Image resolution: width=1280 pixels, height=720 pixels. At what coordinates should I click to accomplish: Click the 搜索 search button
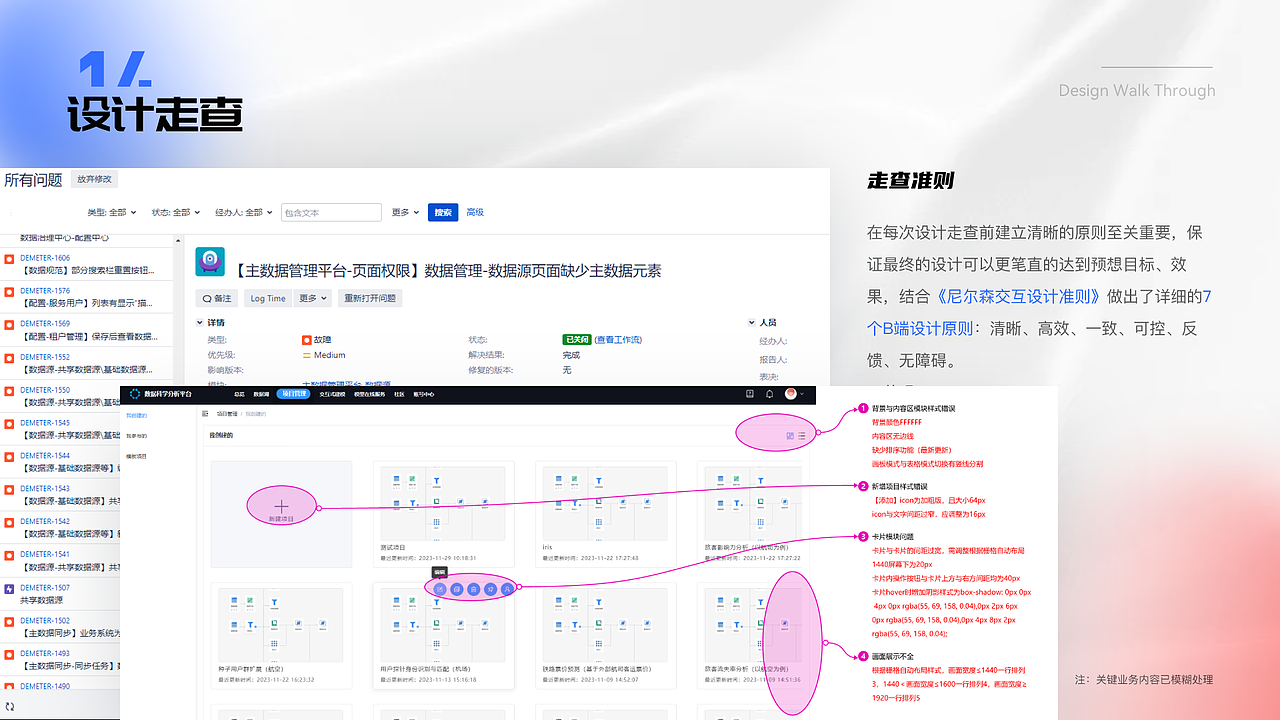443,212
